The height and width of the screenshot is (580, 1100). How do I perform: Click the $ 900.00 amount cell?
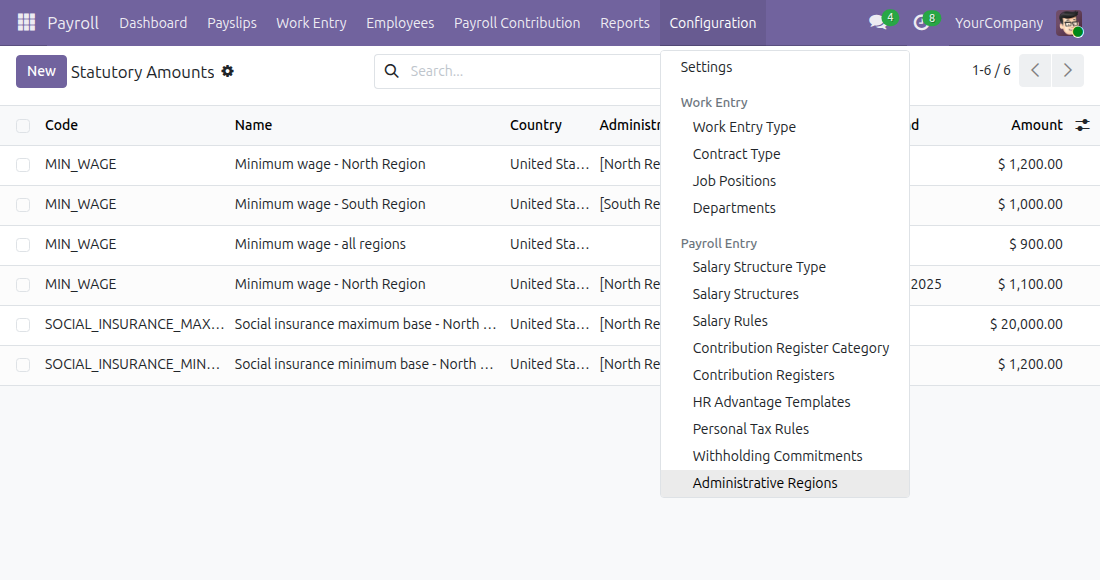tap(1035, 244)
